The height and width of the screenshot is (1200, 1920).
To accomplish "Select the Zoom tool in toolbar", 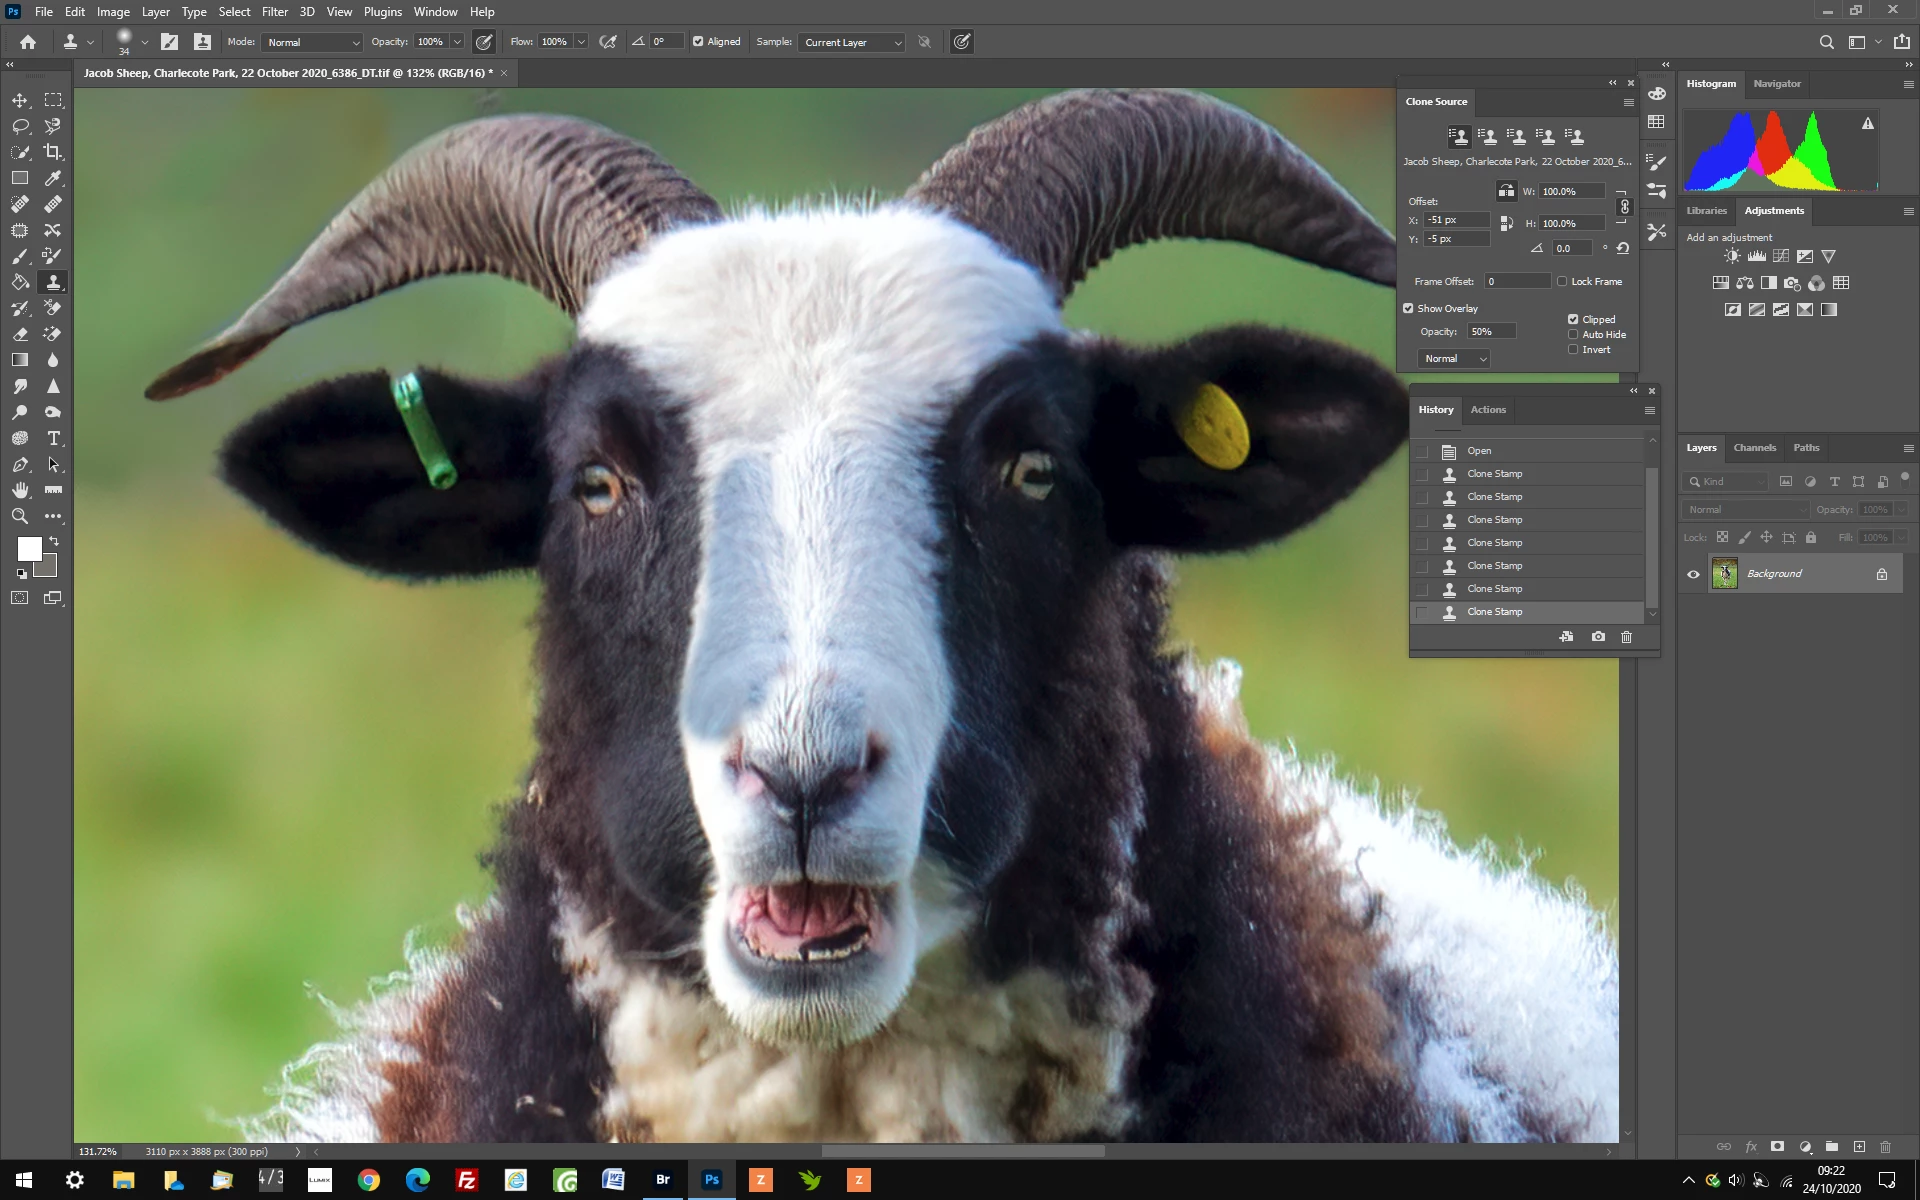I will [x=20, y=516].
